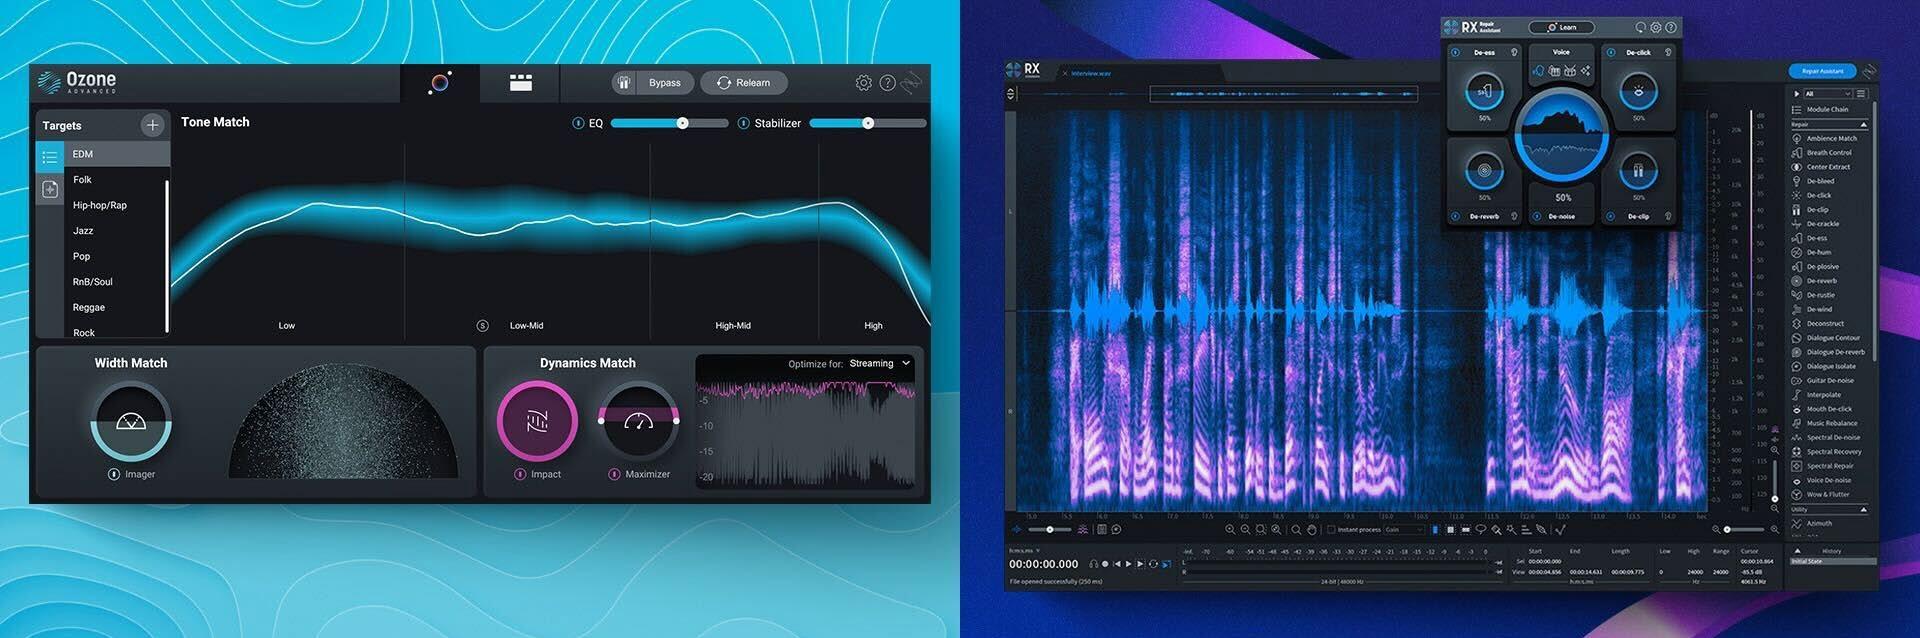Adjust spectrogram/waveform blend slider in RX

tap(1050, 529)
